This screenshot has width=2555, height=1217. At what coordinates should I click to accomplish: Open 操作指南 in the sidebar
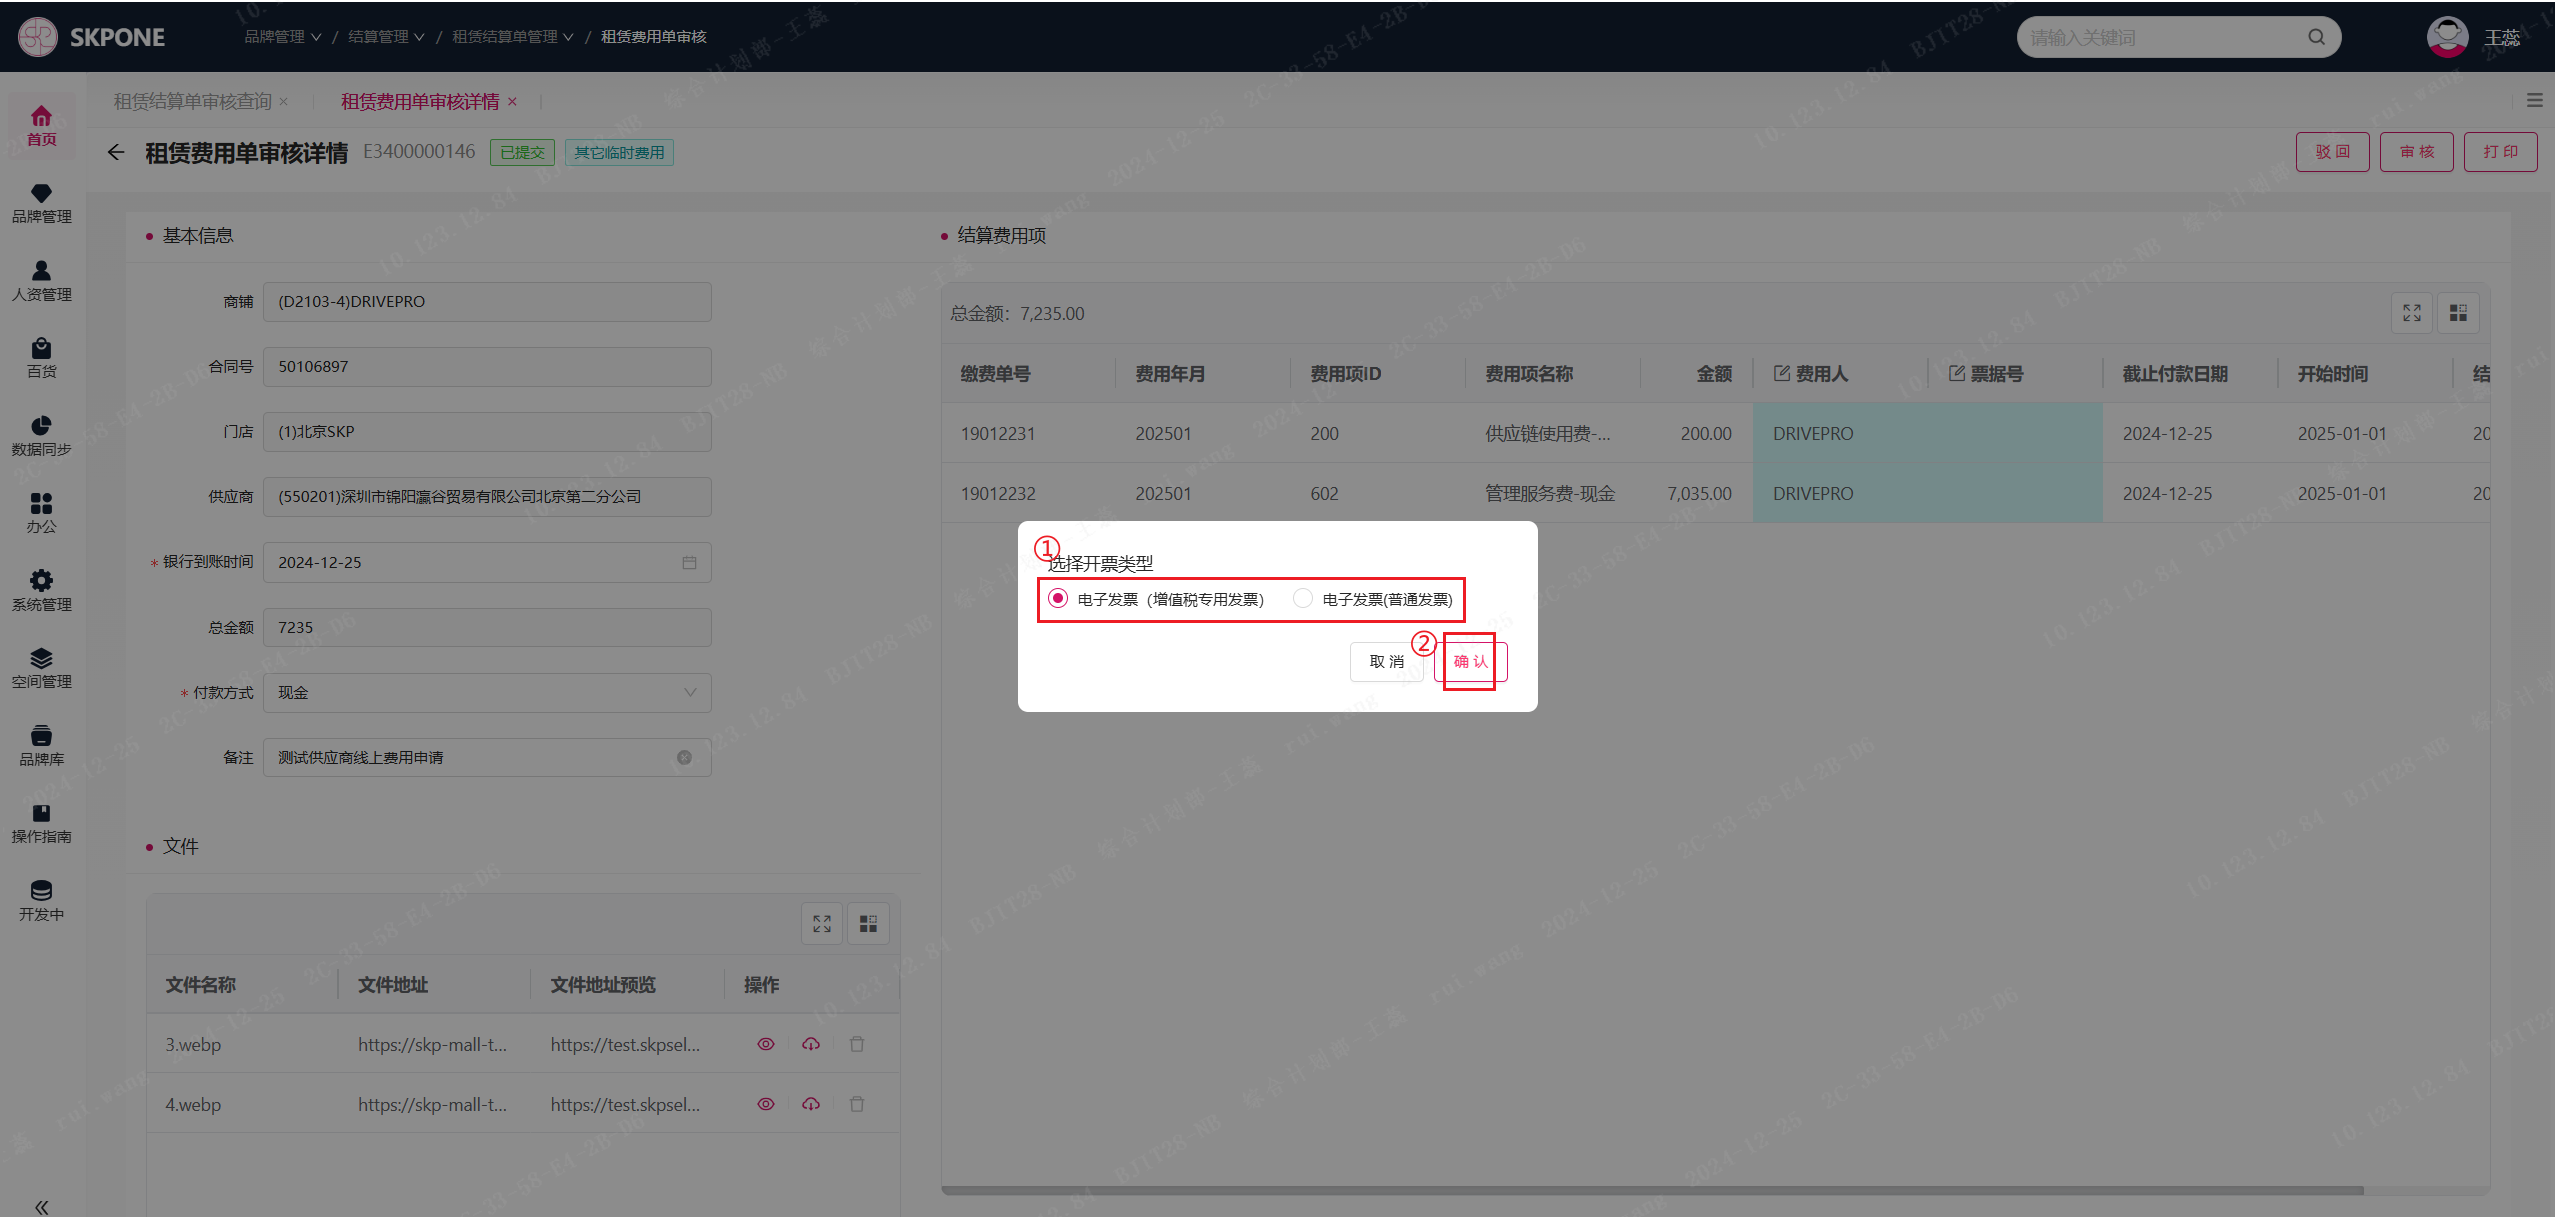click(41, 823)
